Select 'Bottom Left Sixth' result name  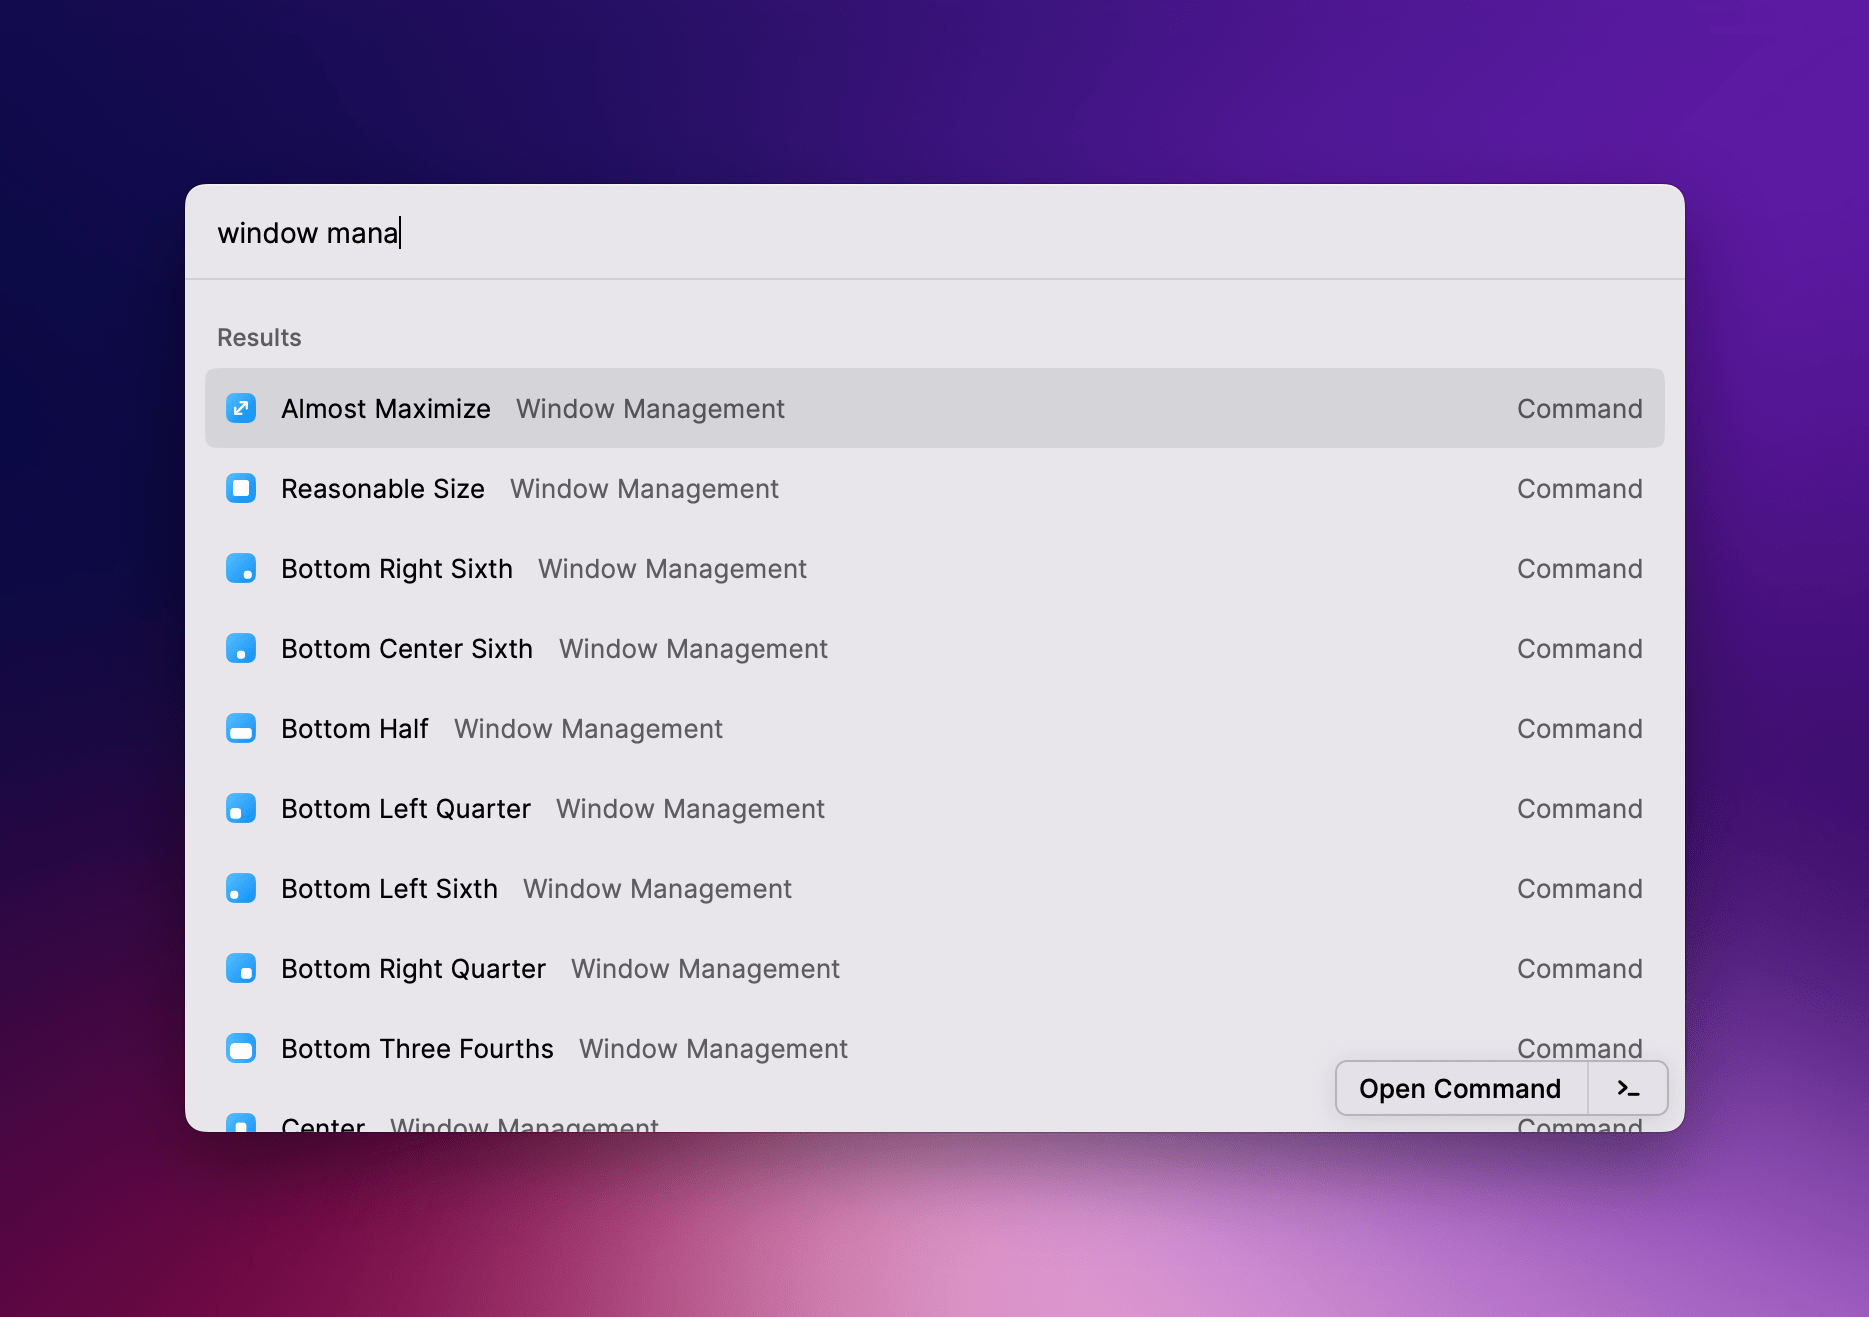[x=389, y=889]
